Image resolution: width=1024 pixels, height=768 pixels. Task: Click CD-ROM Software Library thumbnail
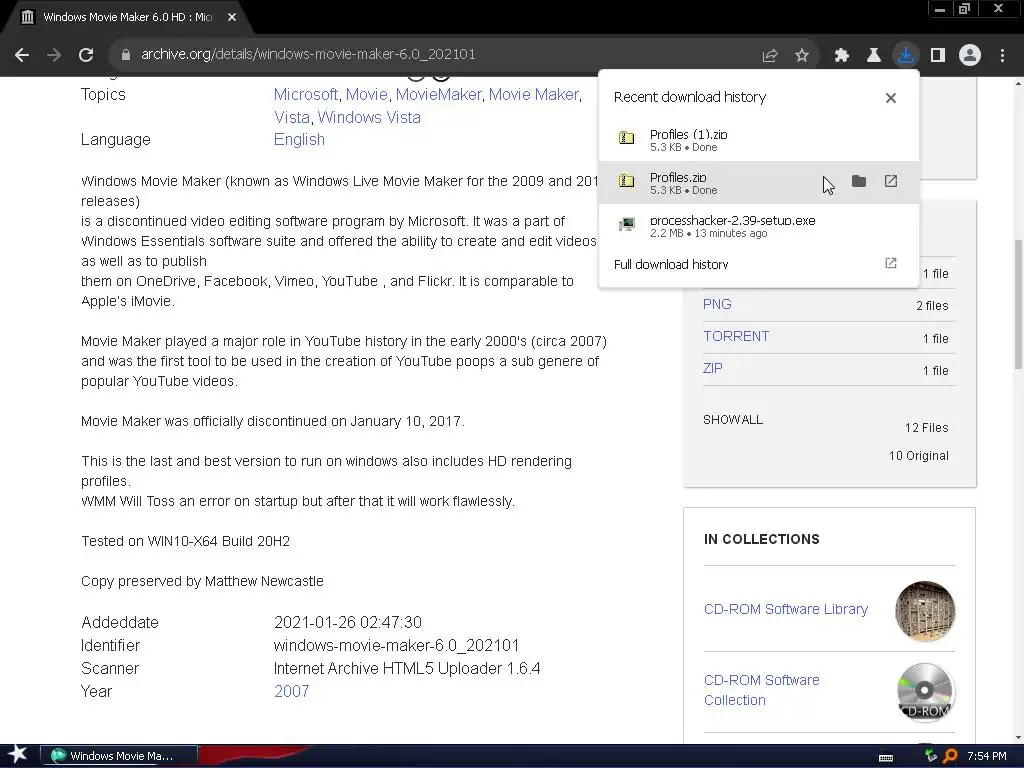pos(925,611)
